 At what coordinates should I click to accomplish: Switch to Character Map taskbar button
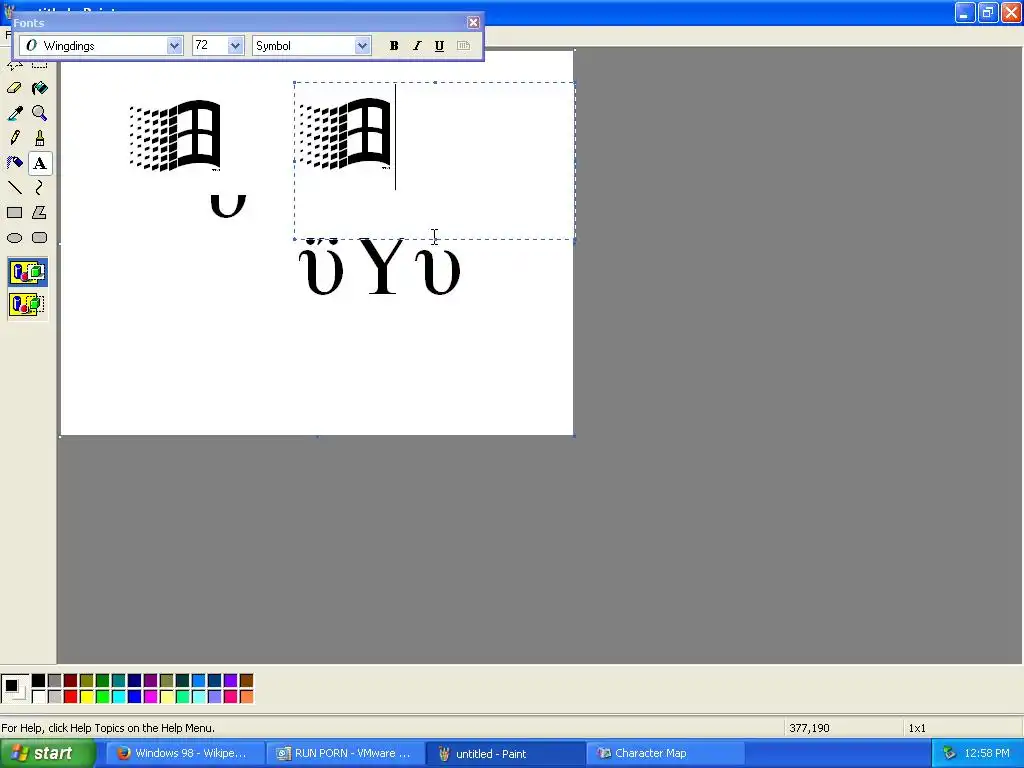(665, 754)
